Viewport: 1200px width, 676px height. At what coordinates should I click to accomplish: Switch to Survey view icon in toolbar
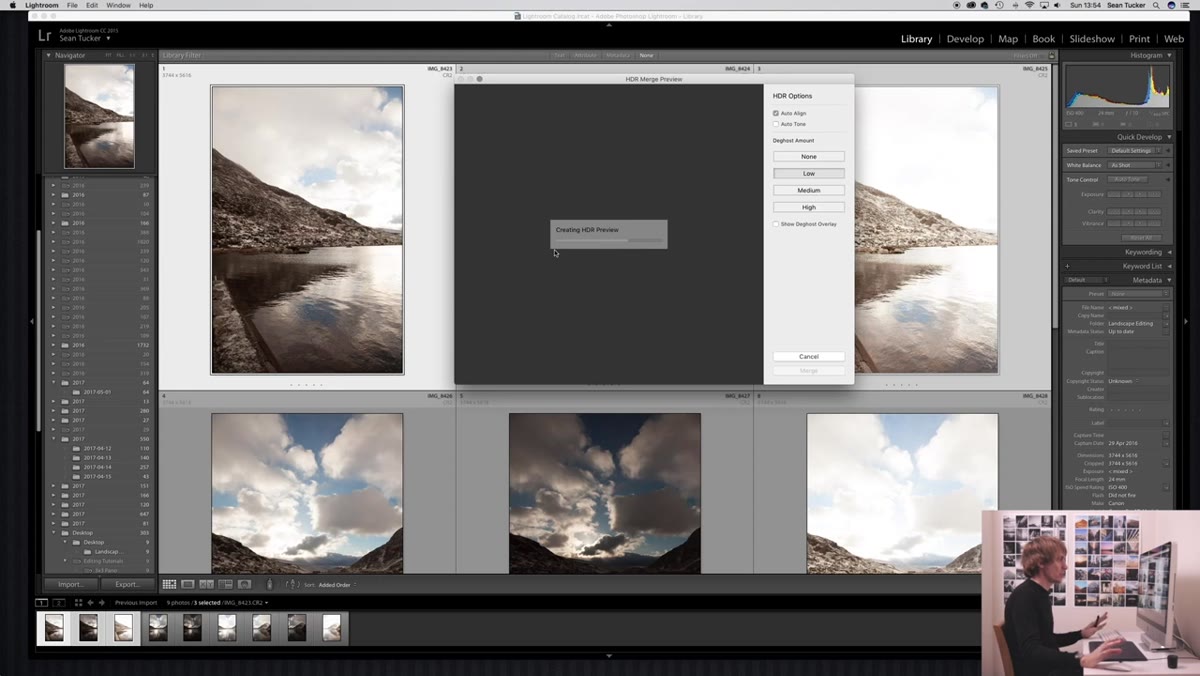[225, 584]
